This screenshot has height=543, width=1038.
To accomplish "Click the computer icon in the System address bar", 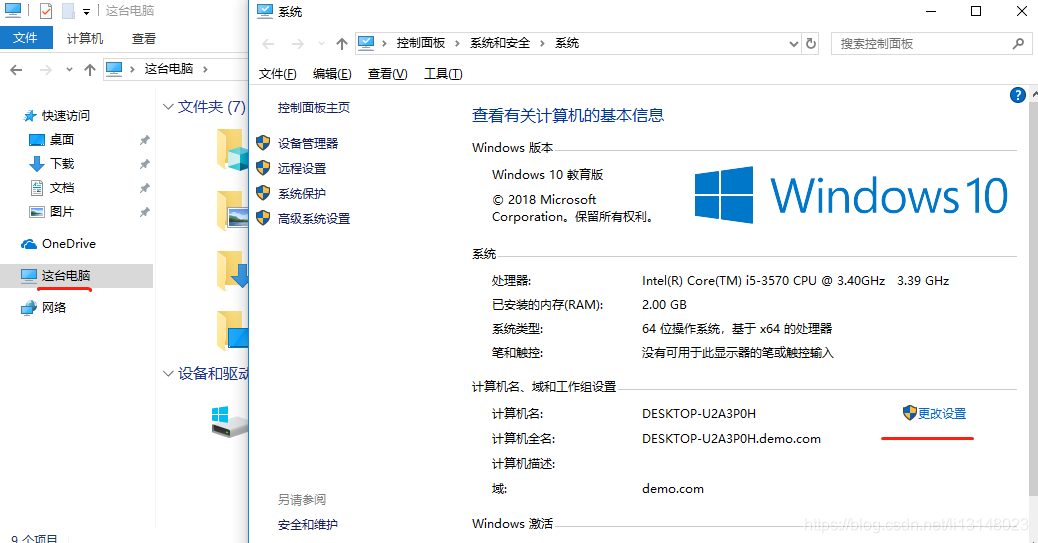I will pos(366,43).
